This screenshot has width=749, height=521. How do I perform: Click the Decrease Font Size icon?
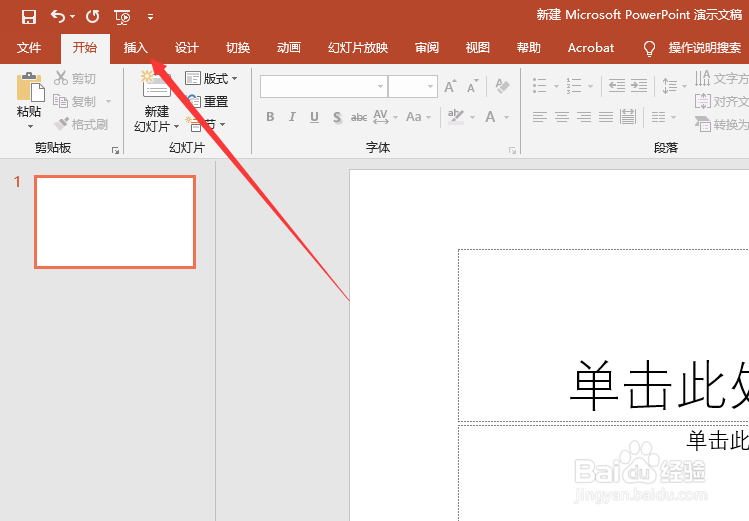point(473,86)
